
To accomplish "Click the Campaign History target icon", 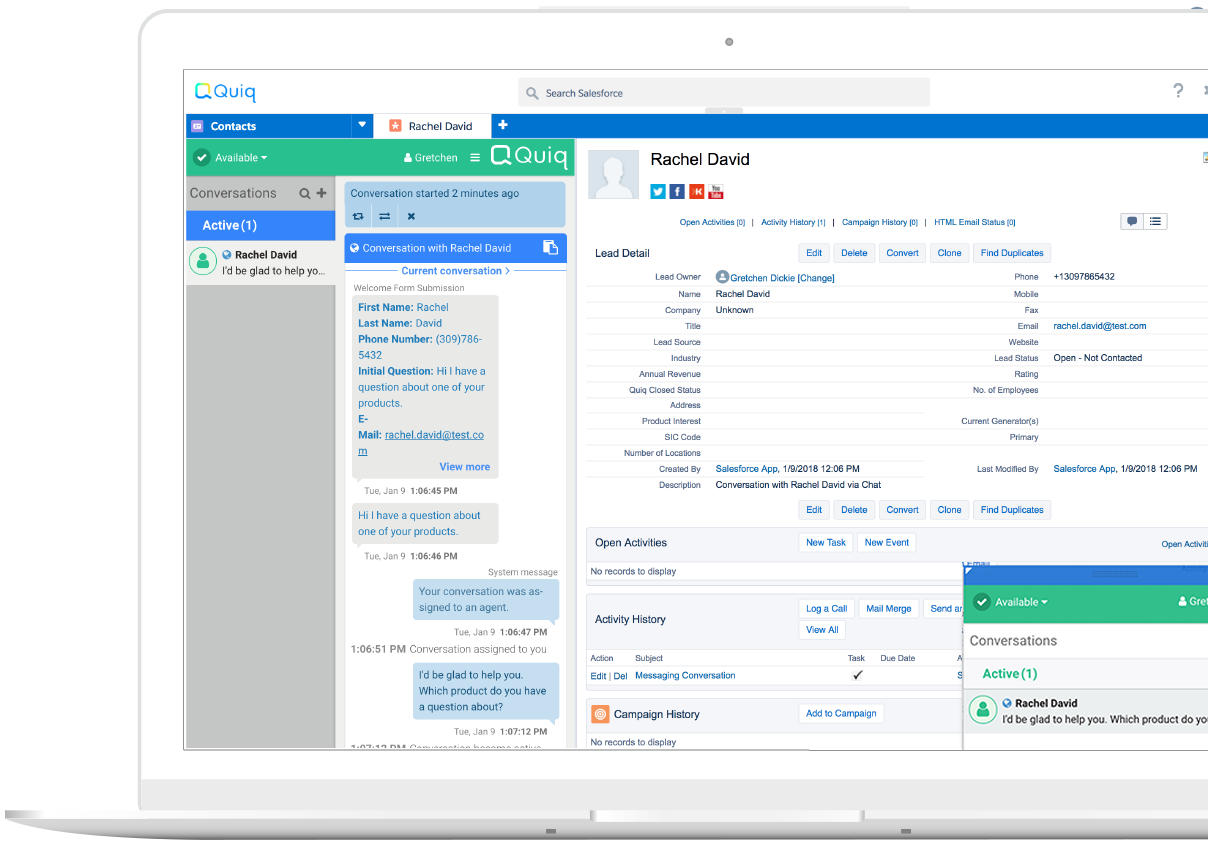I will (x=600, y=714).
